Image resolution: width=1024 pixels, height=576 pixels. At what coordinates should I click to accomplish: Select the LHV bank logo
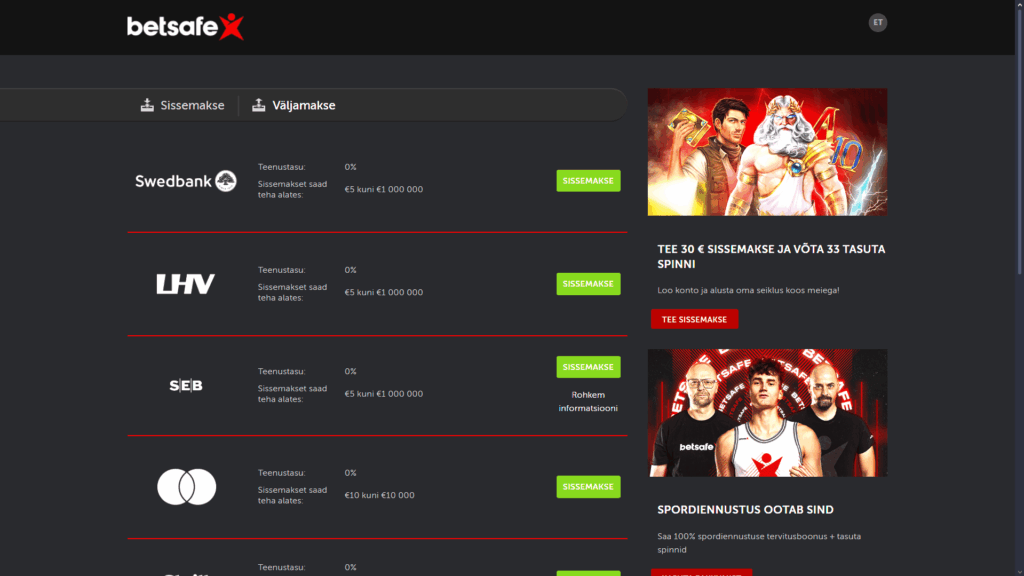[186, 284]
